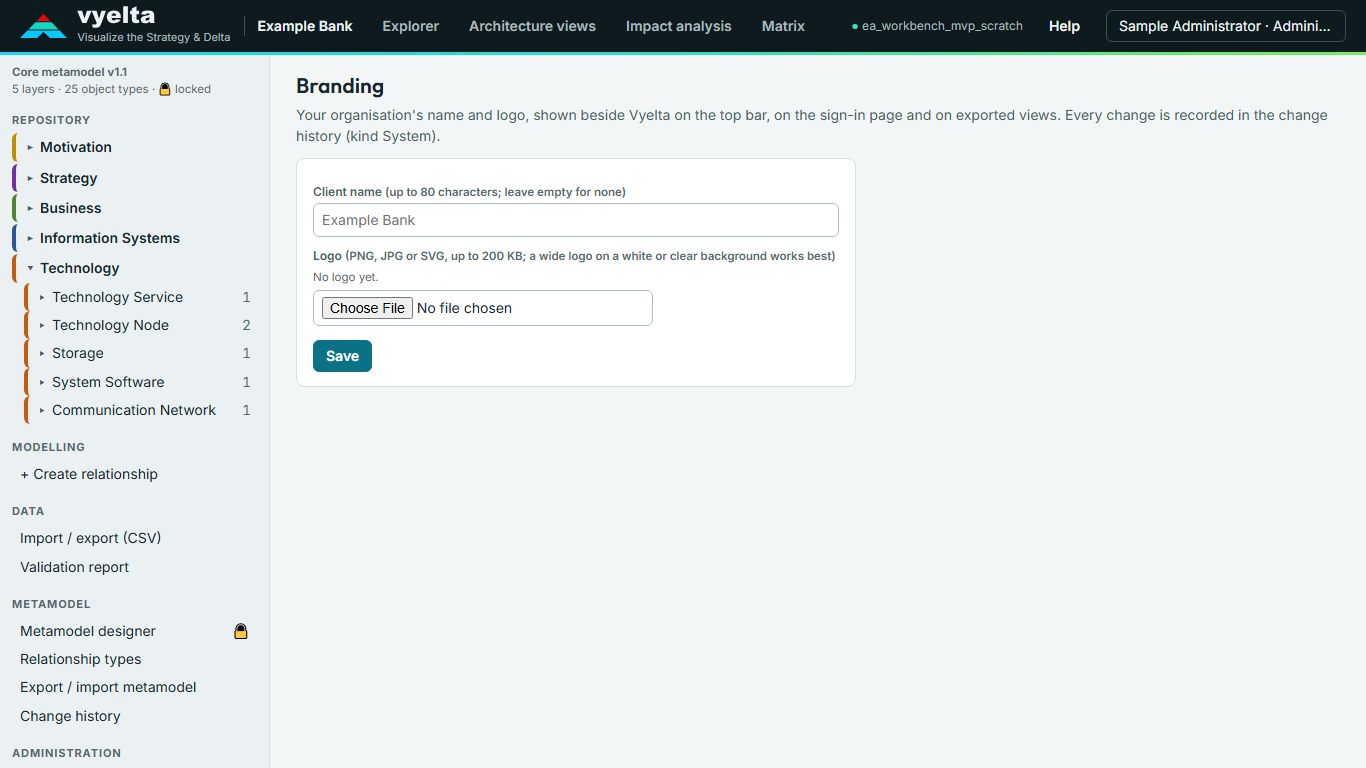Expand the Communication Network arrow
The image size is (1366, 768).
click(42, 410)
